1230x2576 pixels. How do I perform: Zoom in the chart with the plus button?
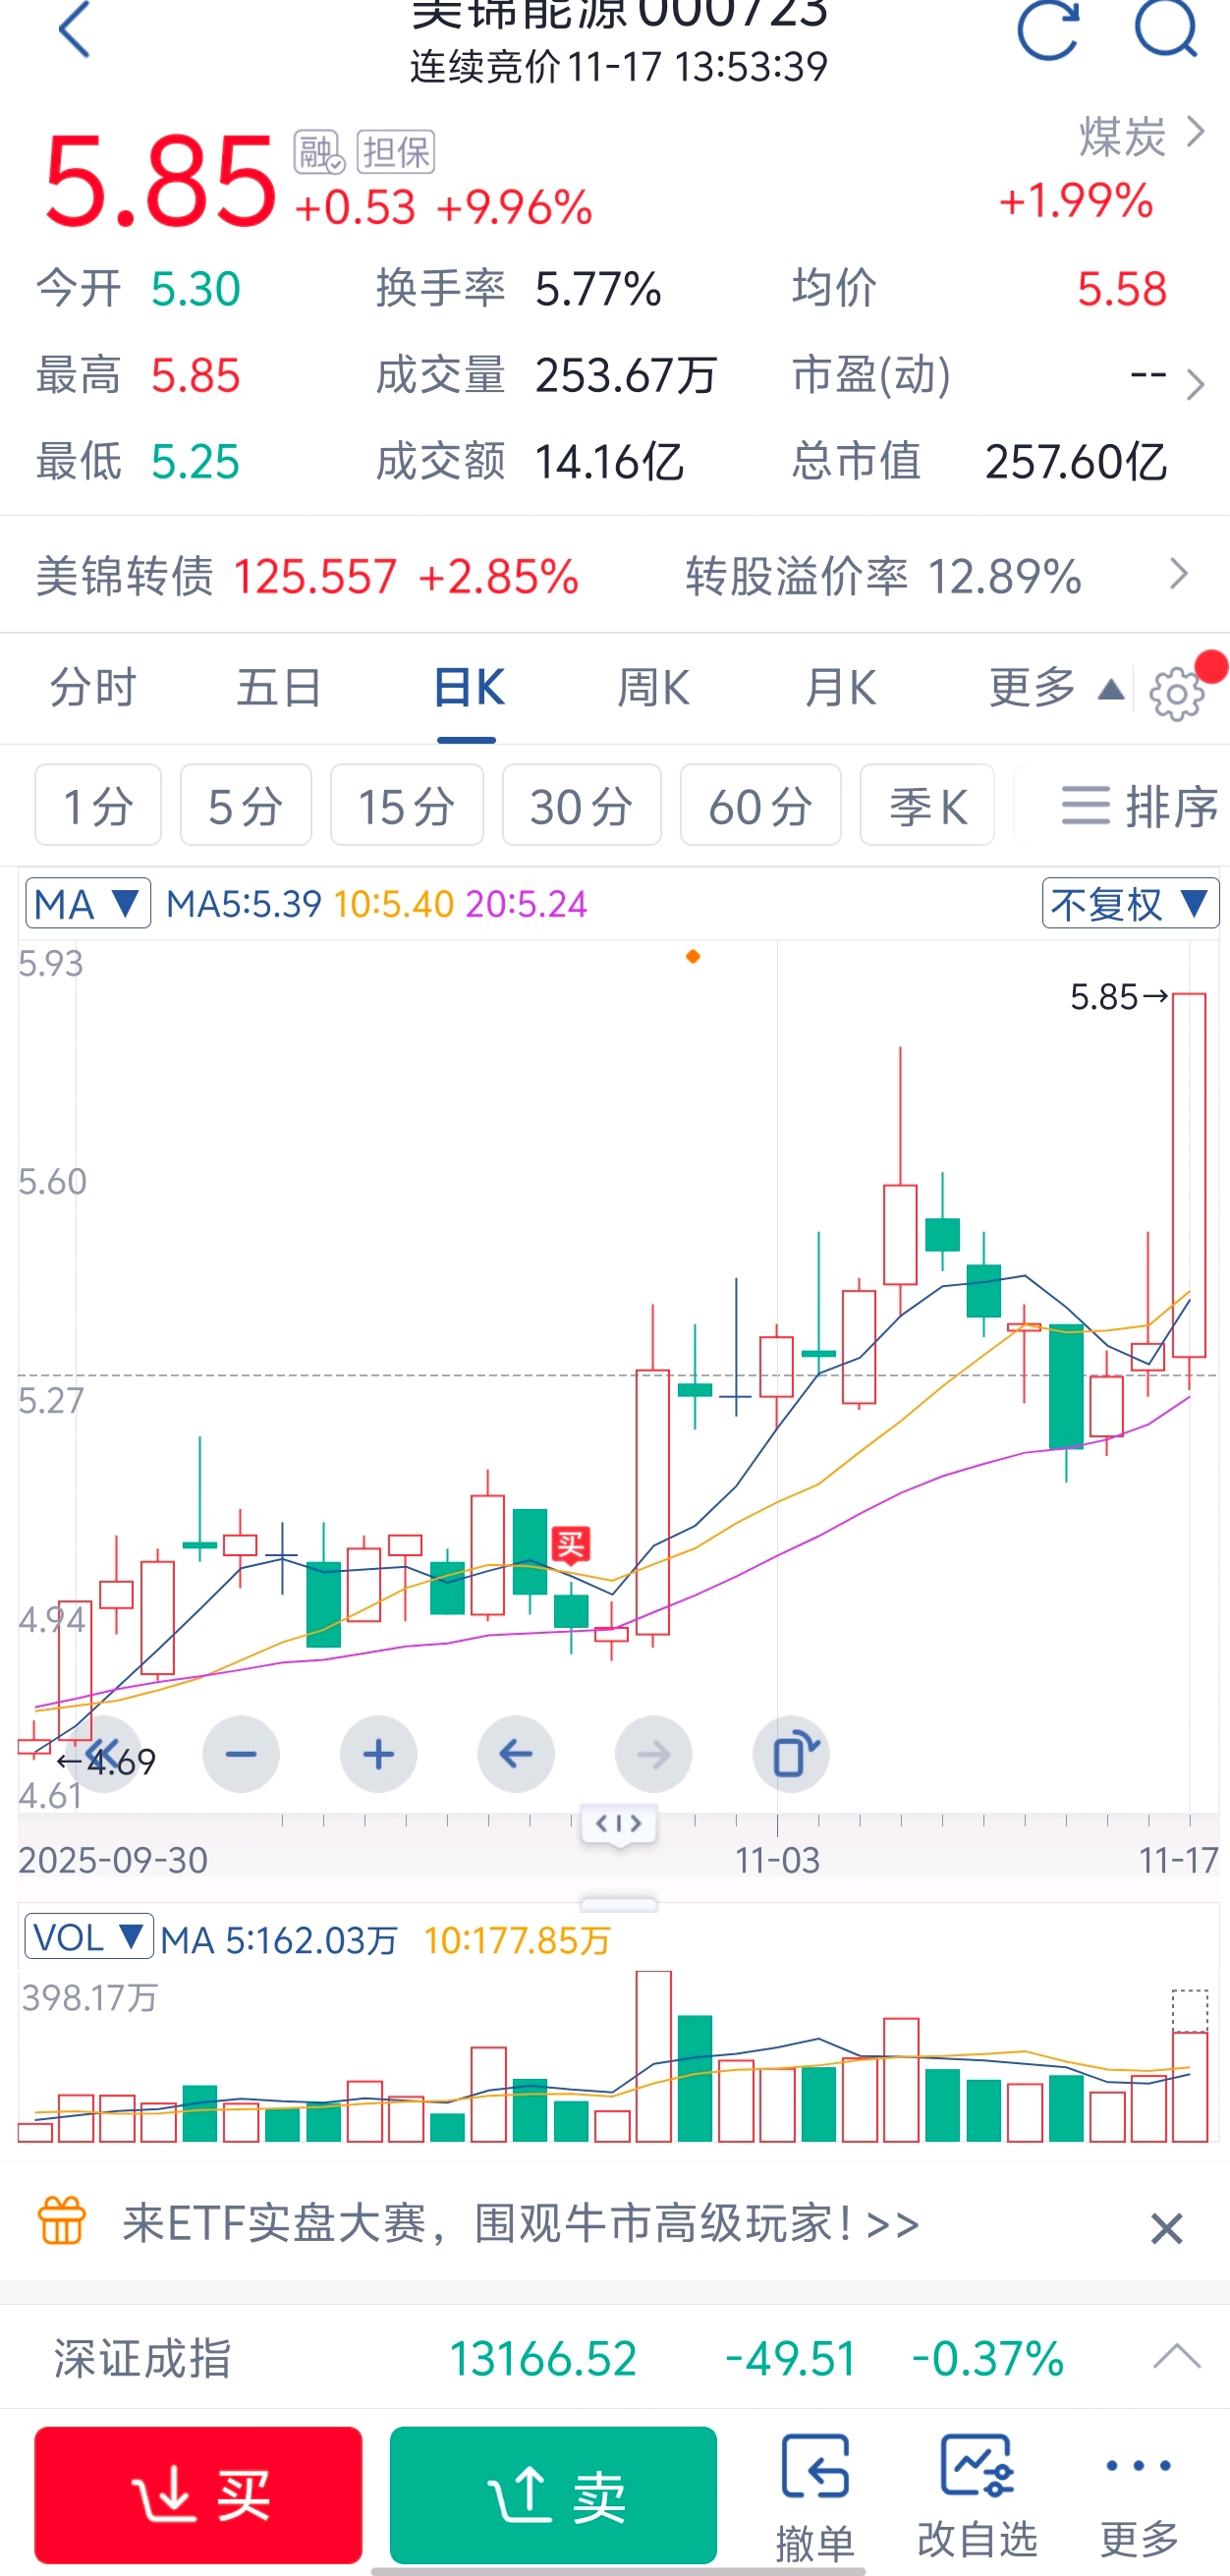pyautogui.click(x=378, y=1754)
